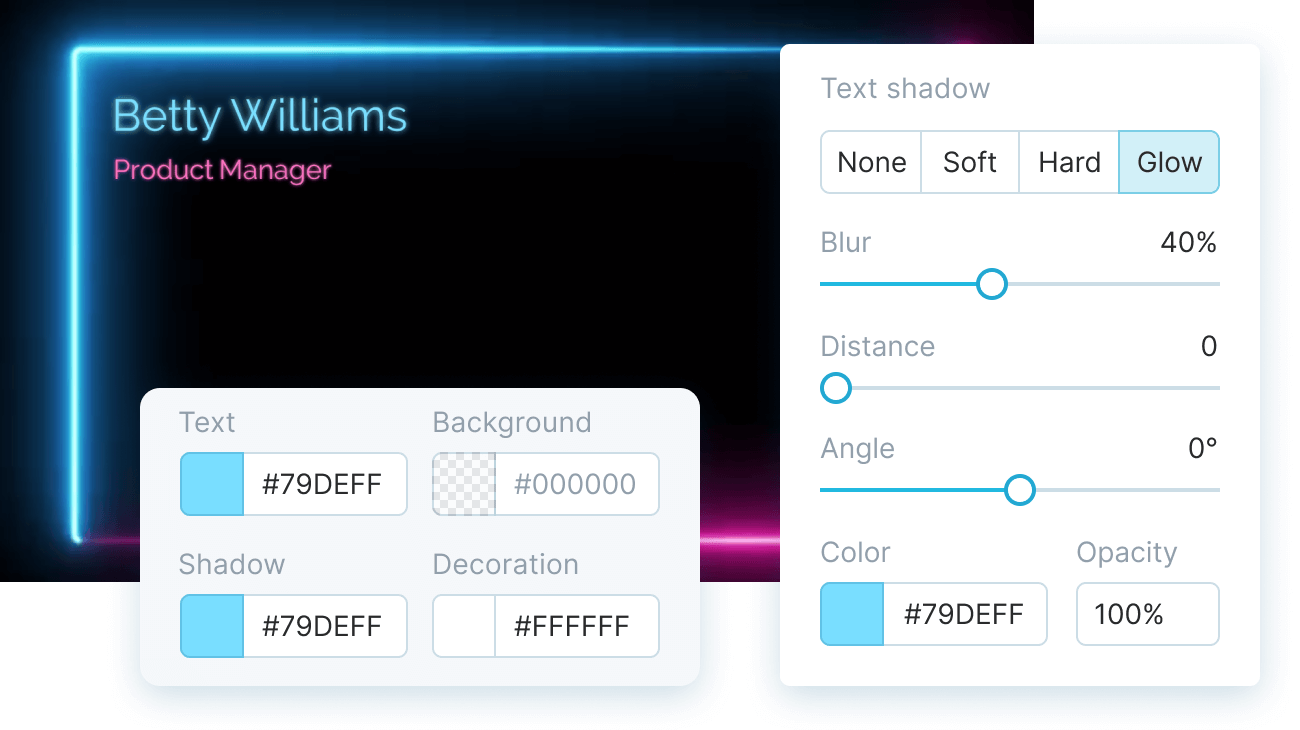Click the Opacity percentage field
The width and height of the screenshot is (1300, 730).
(x=1147, y=614)
